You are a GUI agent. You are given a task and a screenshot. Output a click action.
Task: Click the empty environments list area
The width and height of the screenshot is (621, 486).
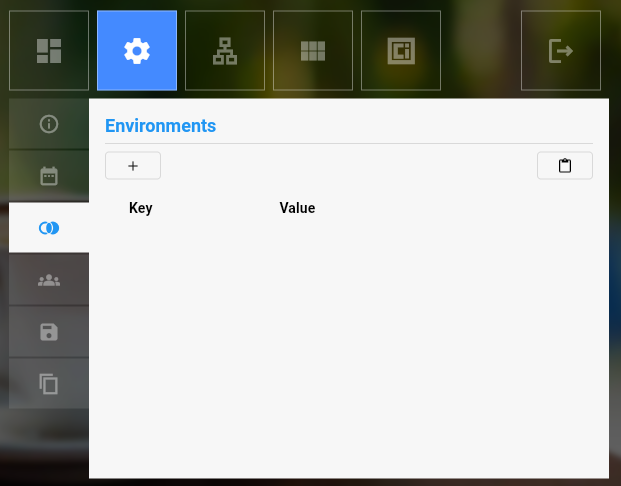(348, 340)
